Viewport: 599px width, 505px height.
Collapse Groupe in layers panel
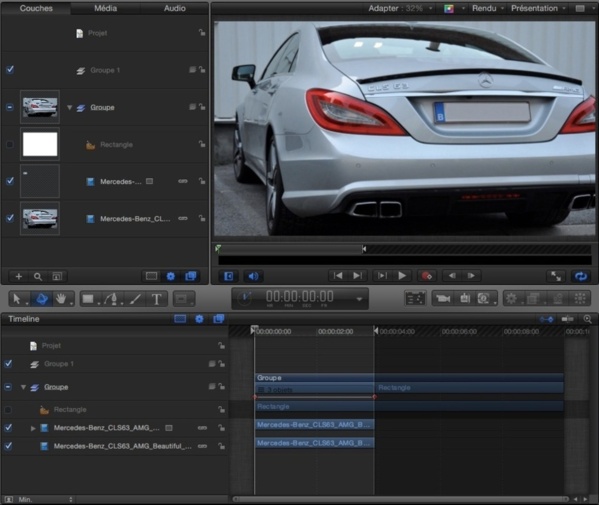[70, 108]
